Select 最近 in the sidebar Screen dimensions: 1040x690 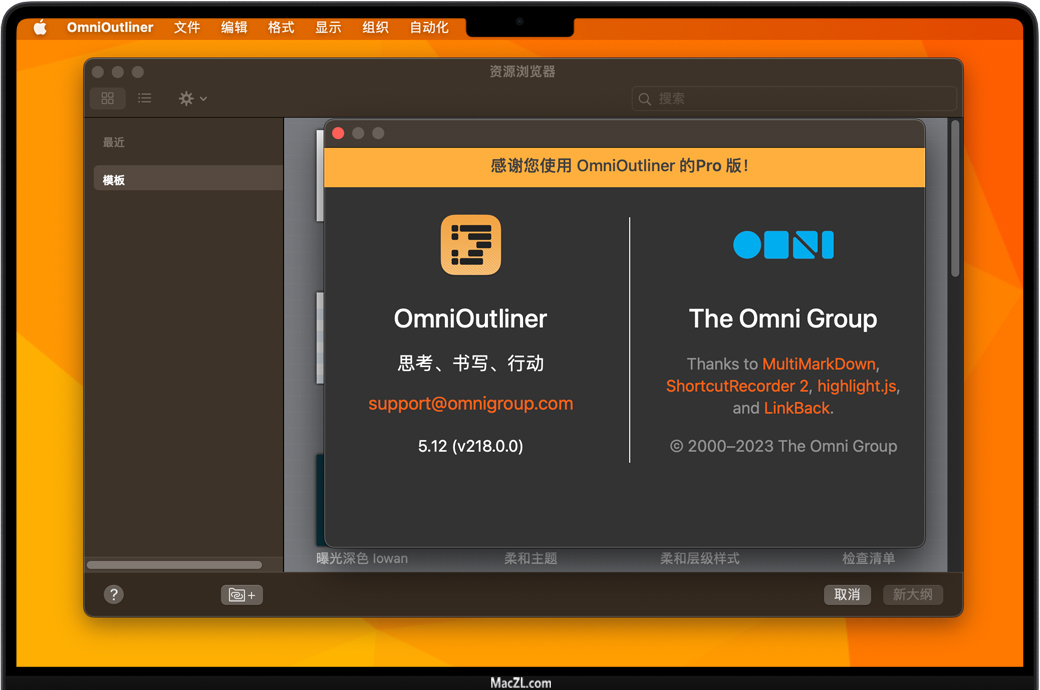[114, 142]
